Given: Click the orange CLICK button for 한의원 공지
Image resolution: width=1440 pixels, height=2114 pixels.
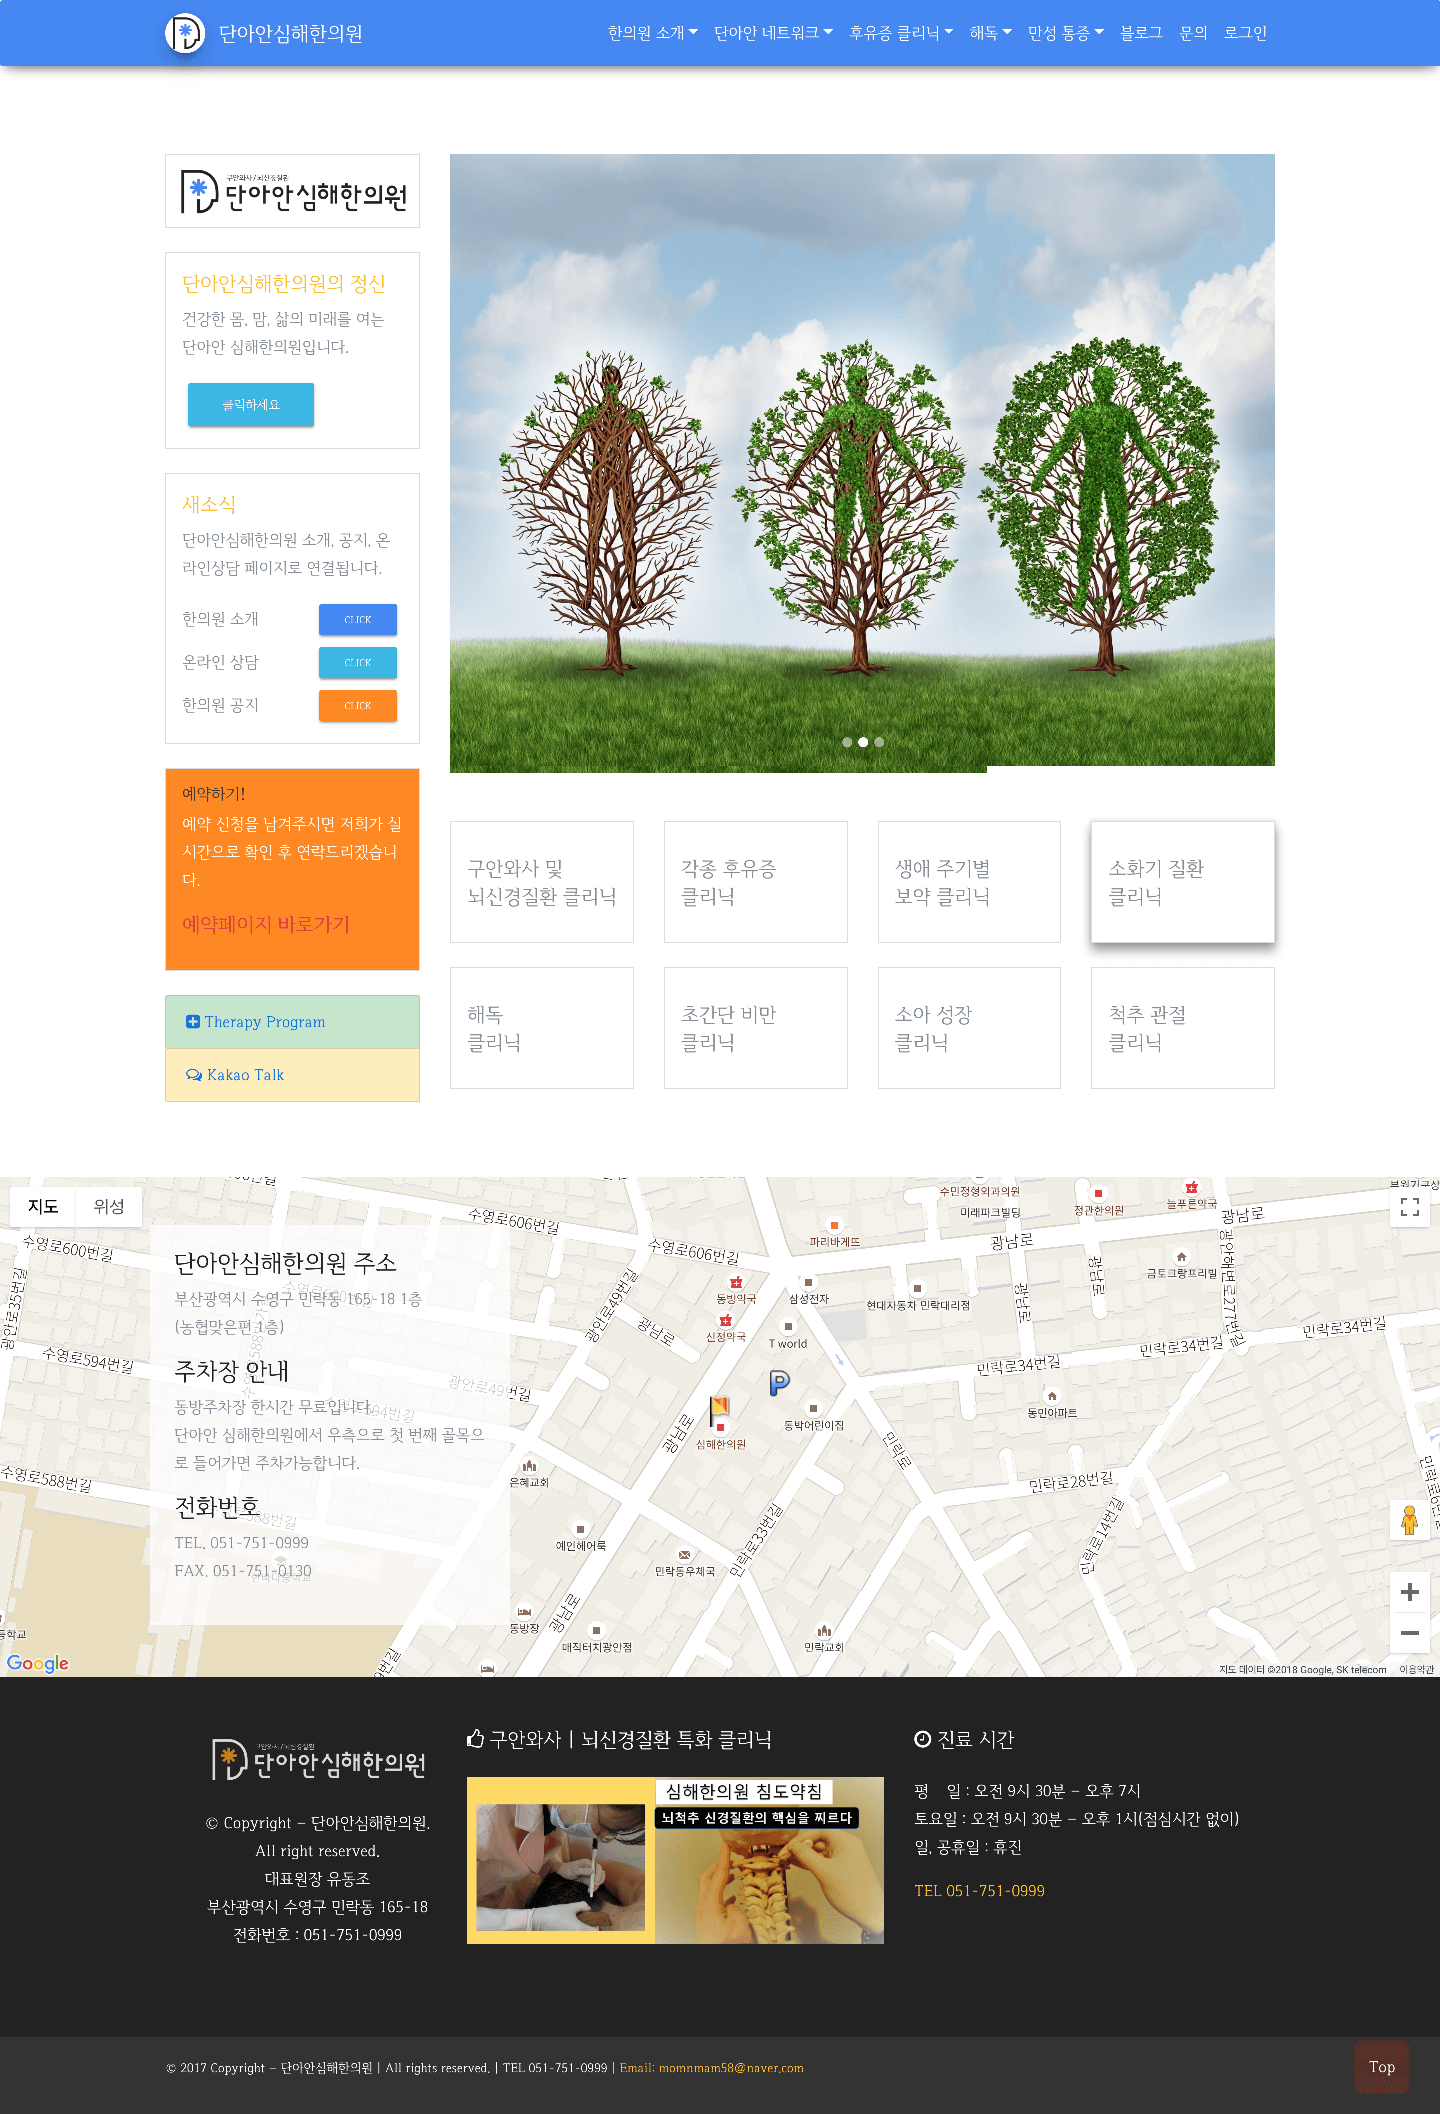Looking at the screenshot, I should tap(358, 705).
